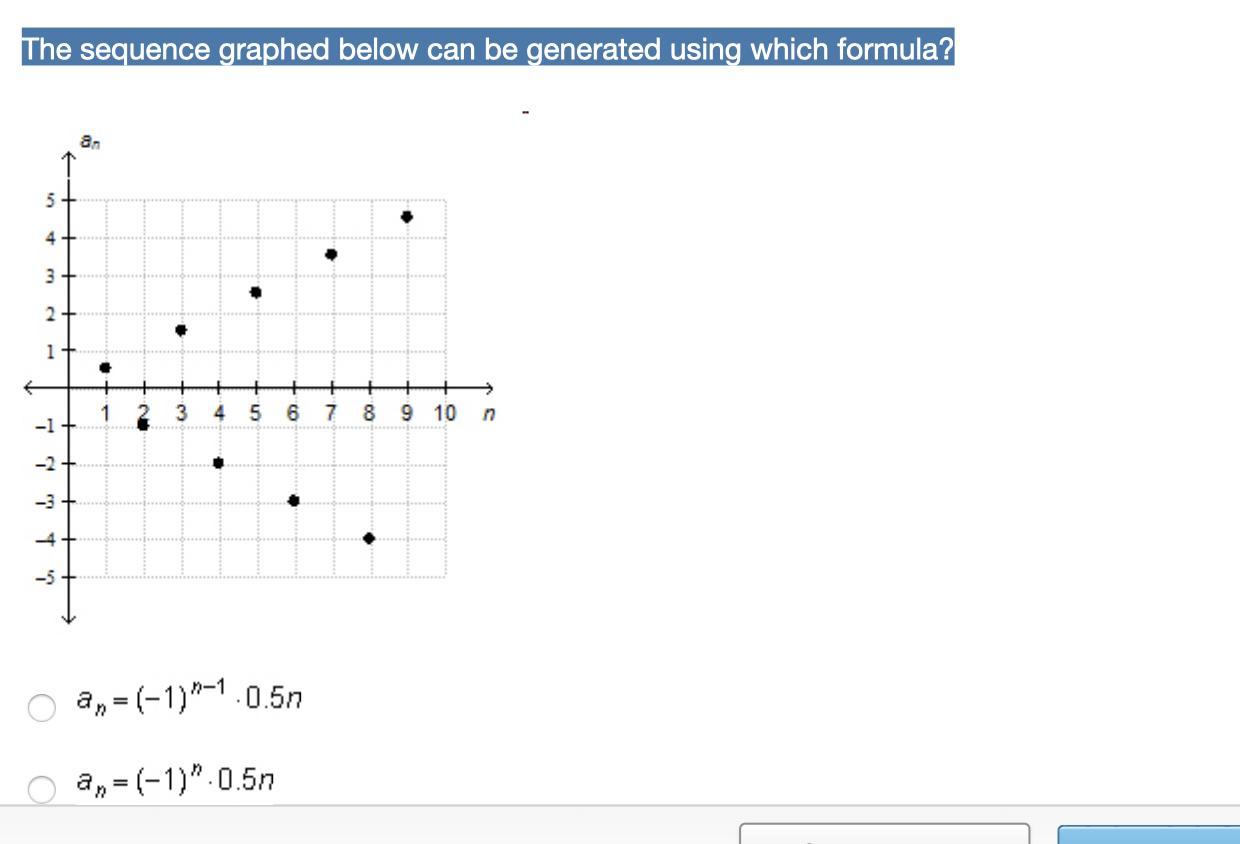The width and height of the screenshot is (1240, 844).
Task: Click the plotted dot at n=6, value -3
Action: [293, 500]
